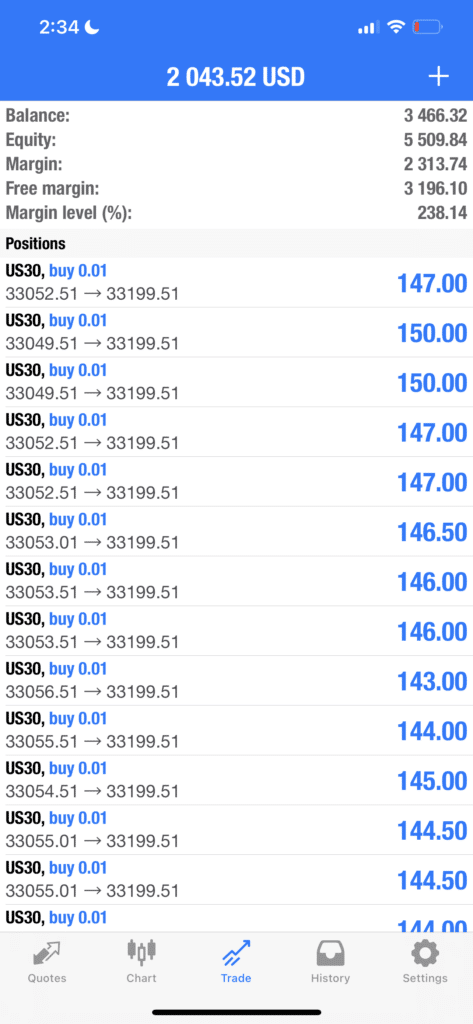Screen dimensions: 473x1024
Task: Expand the US30 position showing 146.50 profit
Action: click(236, 532)
